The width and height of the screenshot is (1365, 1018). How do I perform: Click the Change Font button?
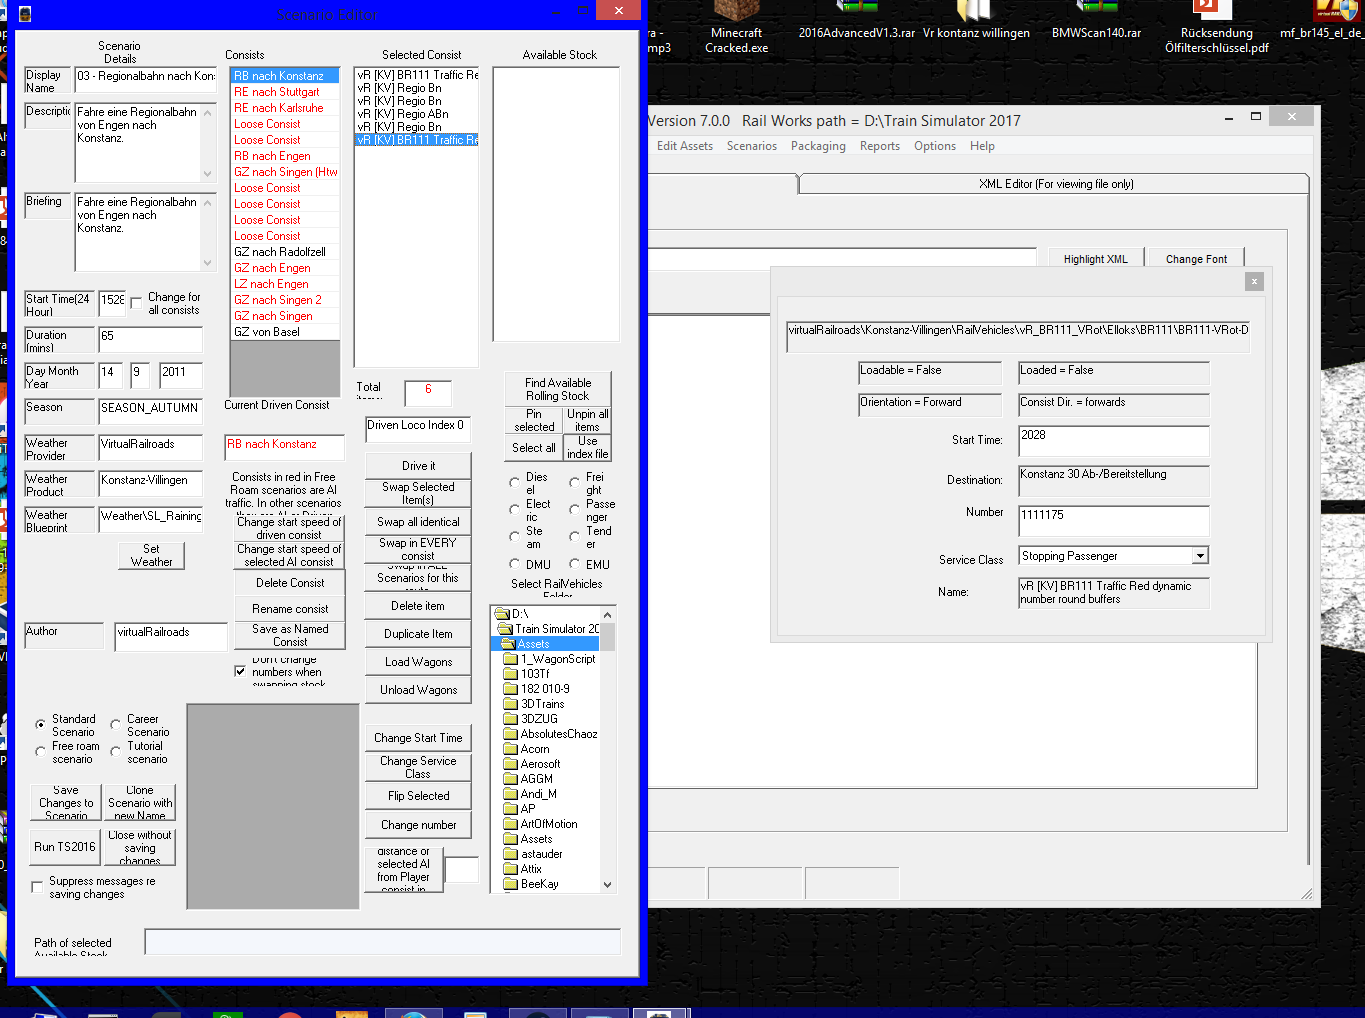point(1196,258)
